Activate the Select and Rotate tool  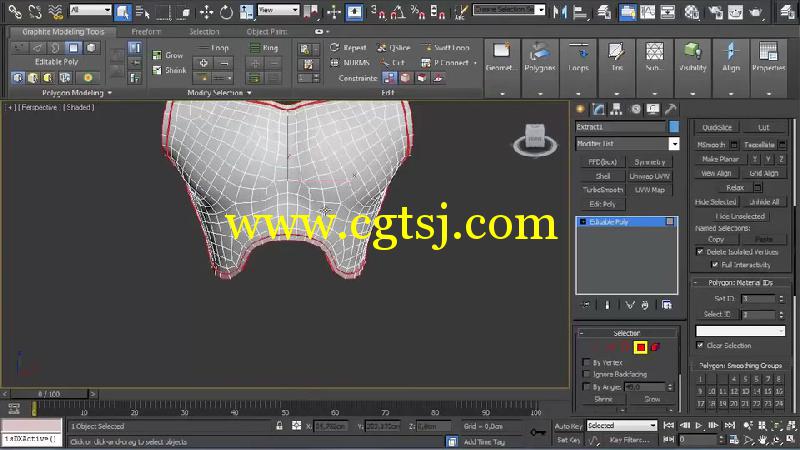(226, 11)
